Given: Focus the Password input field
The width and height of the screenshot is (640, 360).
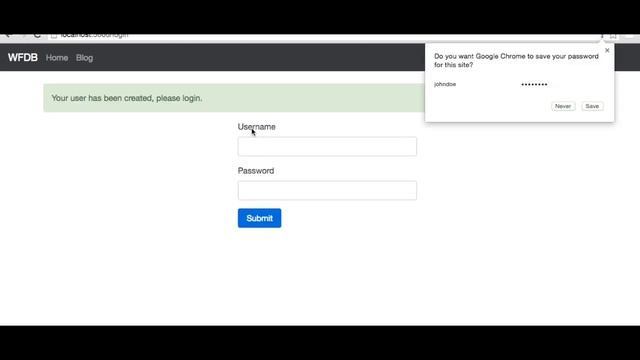Looking at the screenshot, I should [327, 191].
